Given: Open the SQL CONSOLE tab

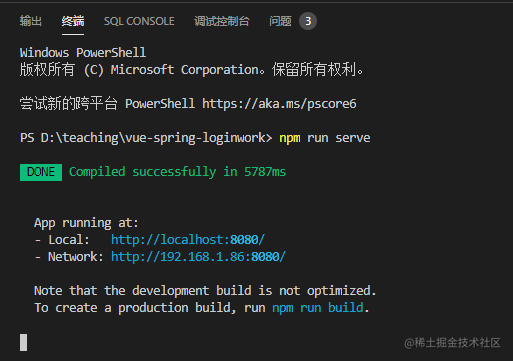Looking at the screenshot, I should (139, 21).
